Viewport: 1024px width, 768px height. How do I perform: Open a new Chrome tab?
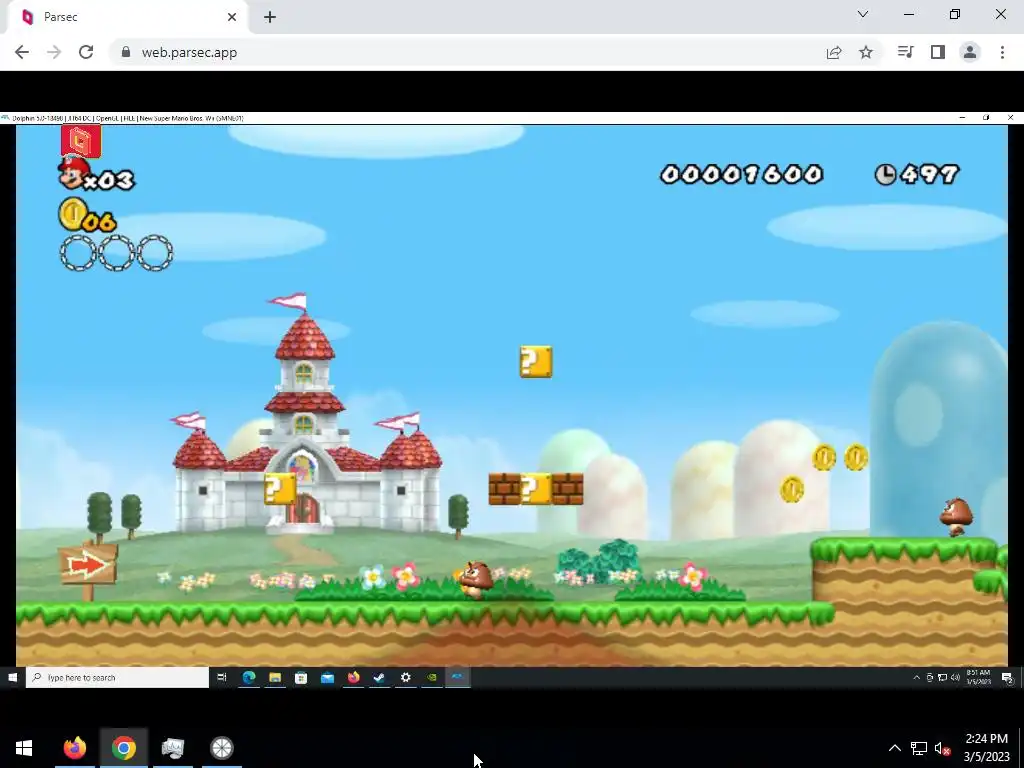270,17
